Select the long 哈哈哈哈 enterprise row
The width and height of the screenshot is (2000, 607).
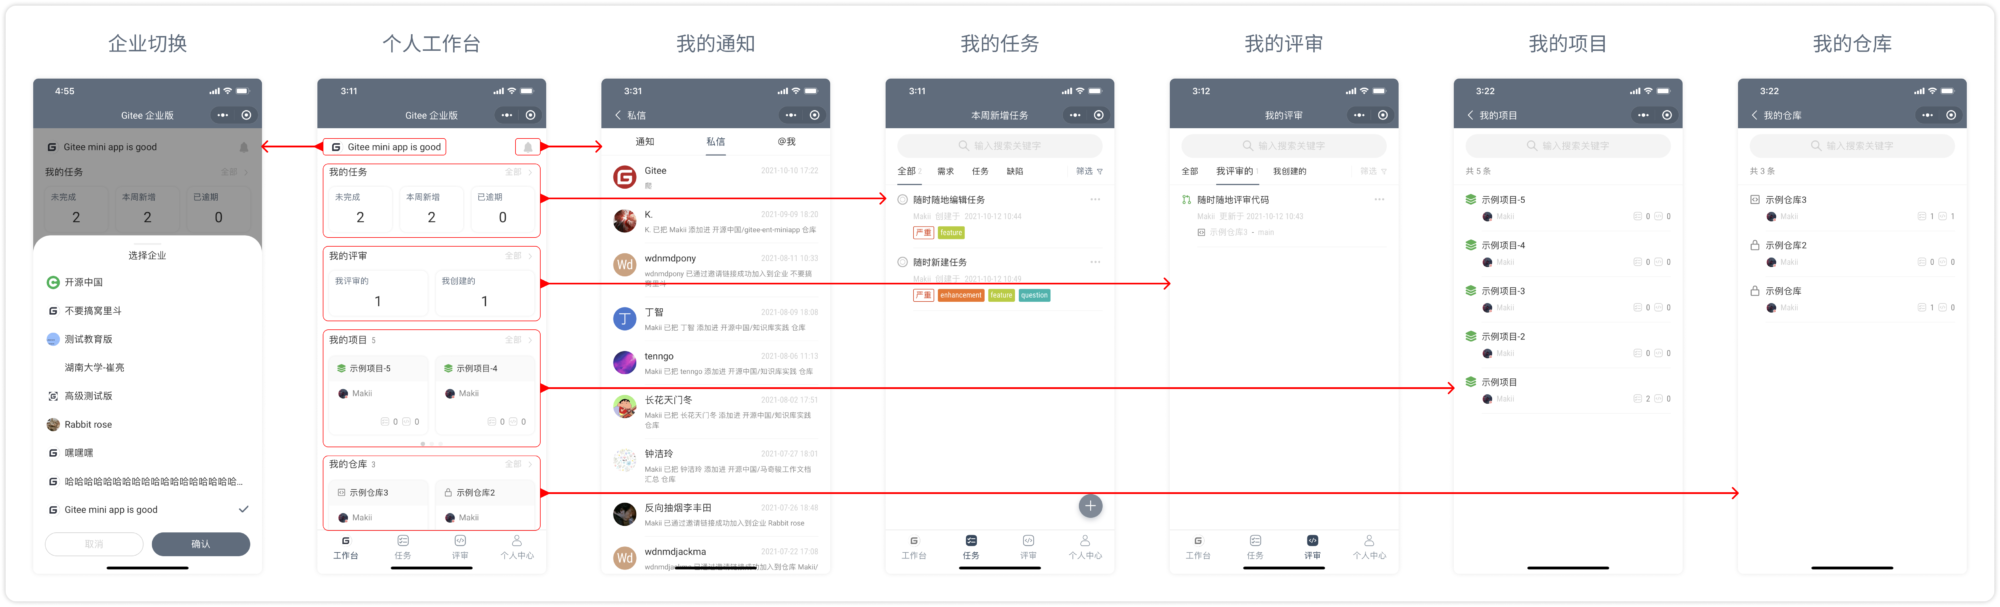(147, 482)
